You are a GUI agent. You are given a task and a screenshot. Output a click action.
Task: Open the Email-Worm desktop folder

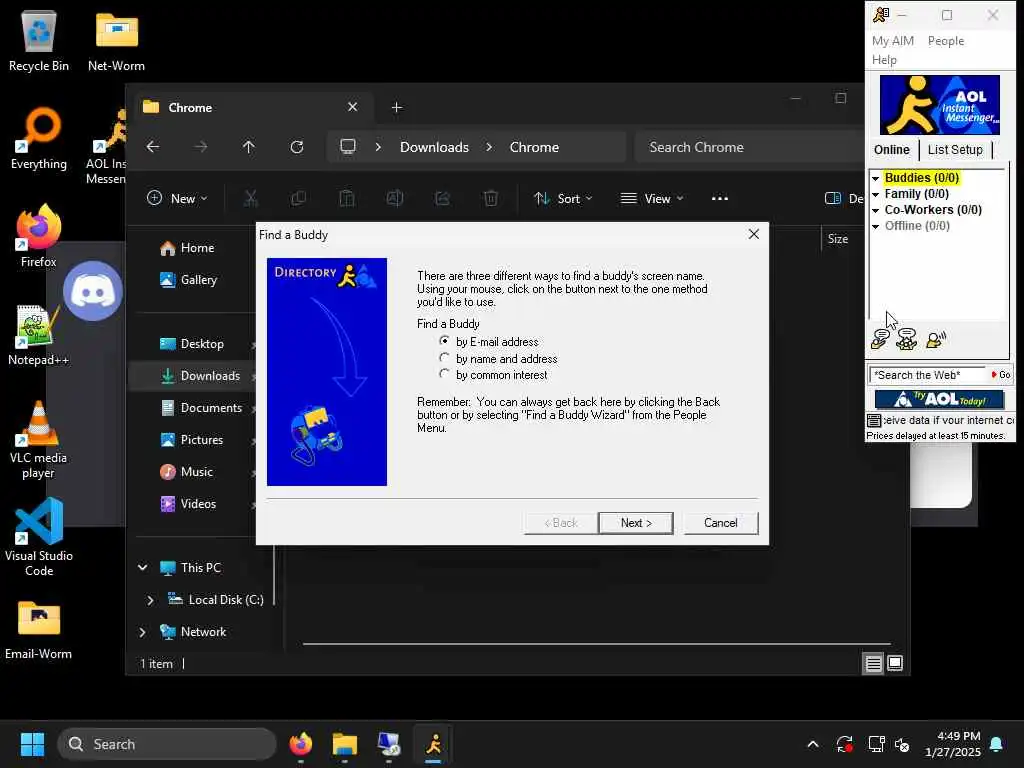pyautogui.click(x=39, y=629)
